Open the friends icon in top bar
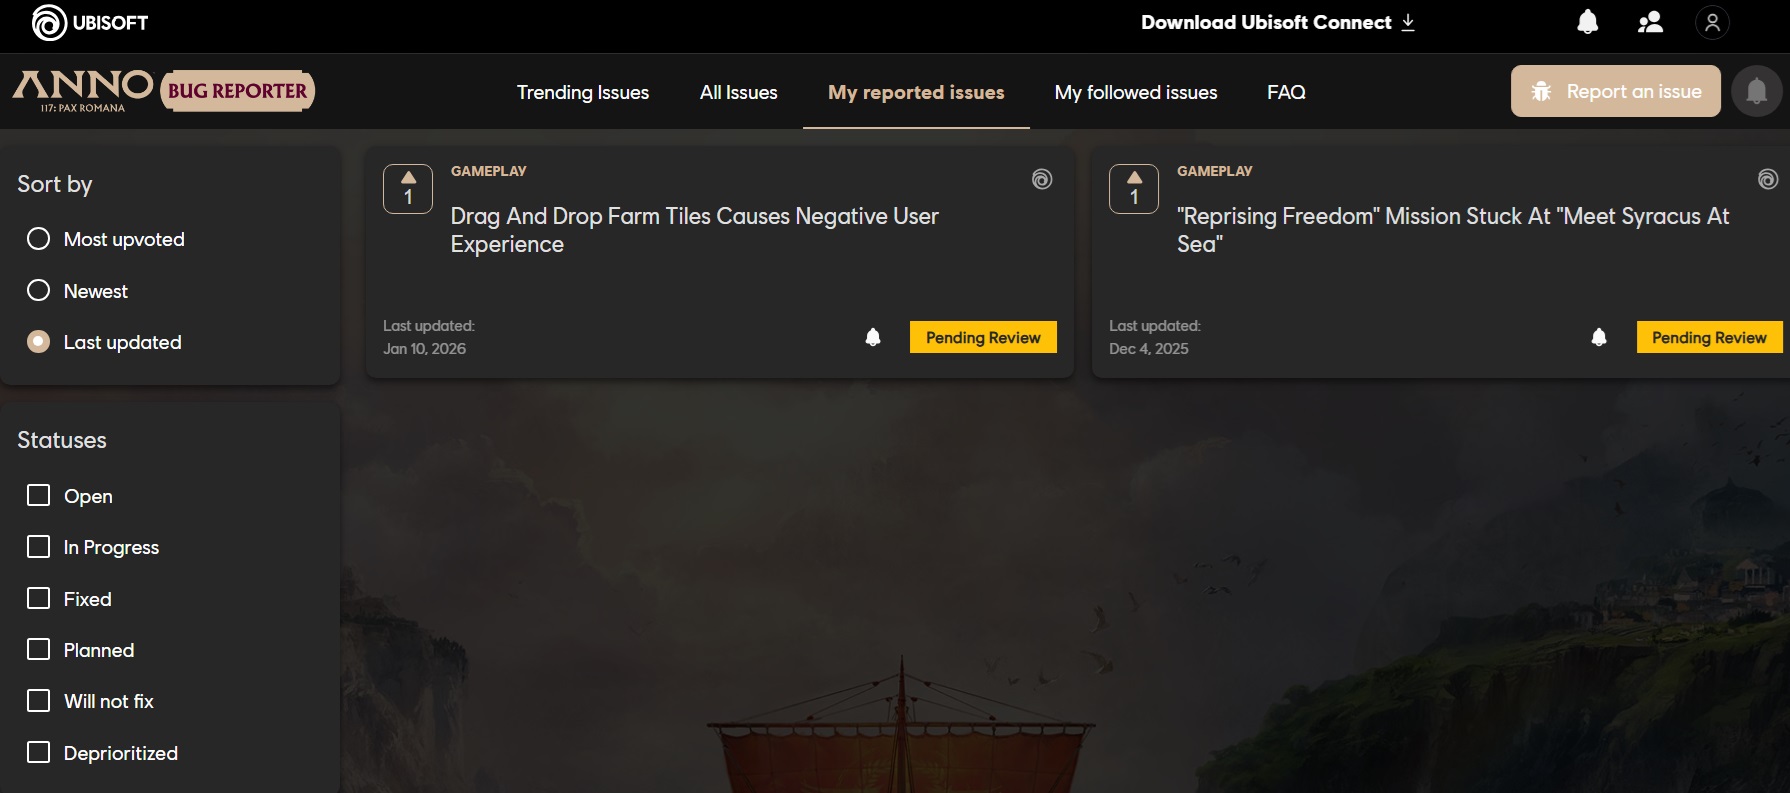This screenshot has height=793, width=1790. (1650, 22)
